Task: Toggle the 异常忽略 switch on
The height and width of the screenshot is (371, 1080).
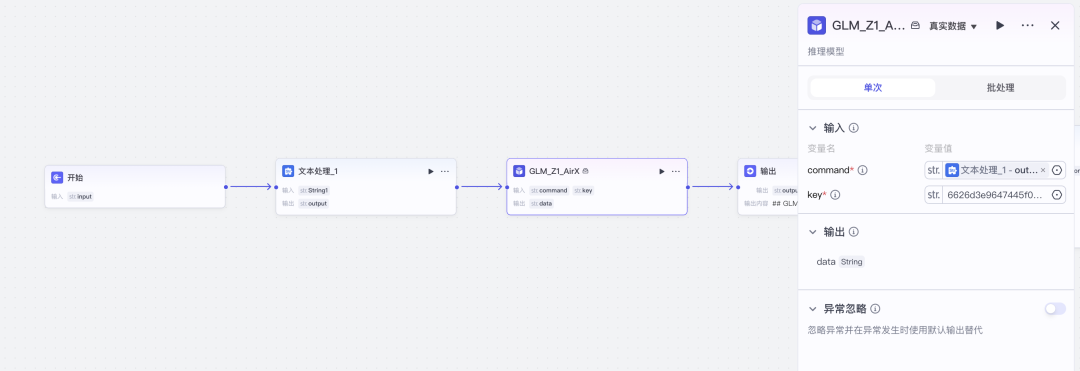Action: coord(1055,309)
